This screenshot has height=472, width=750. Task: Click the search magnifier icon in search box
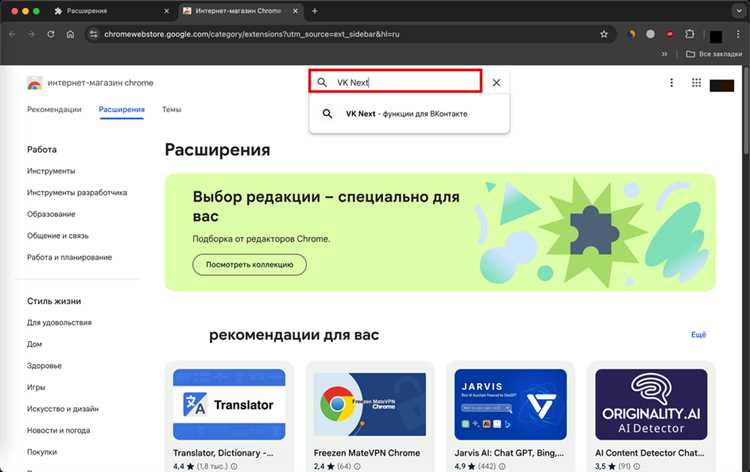coord(322,82)
